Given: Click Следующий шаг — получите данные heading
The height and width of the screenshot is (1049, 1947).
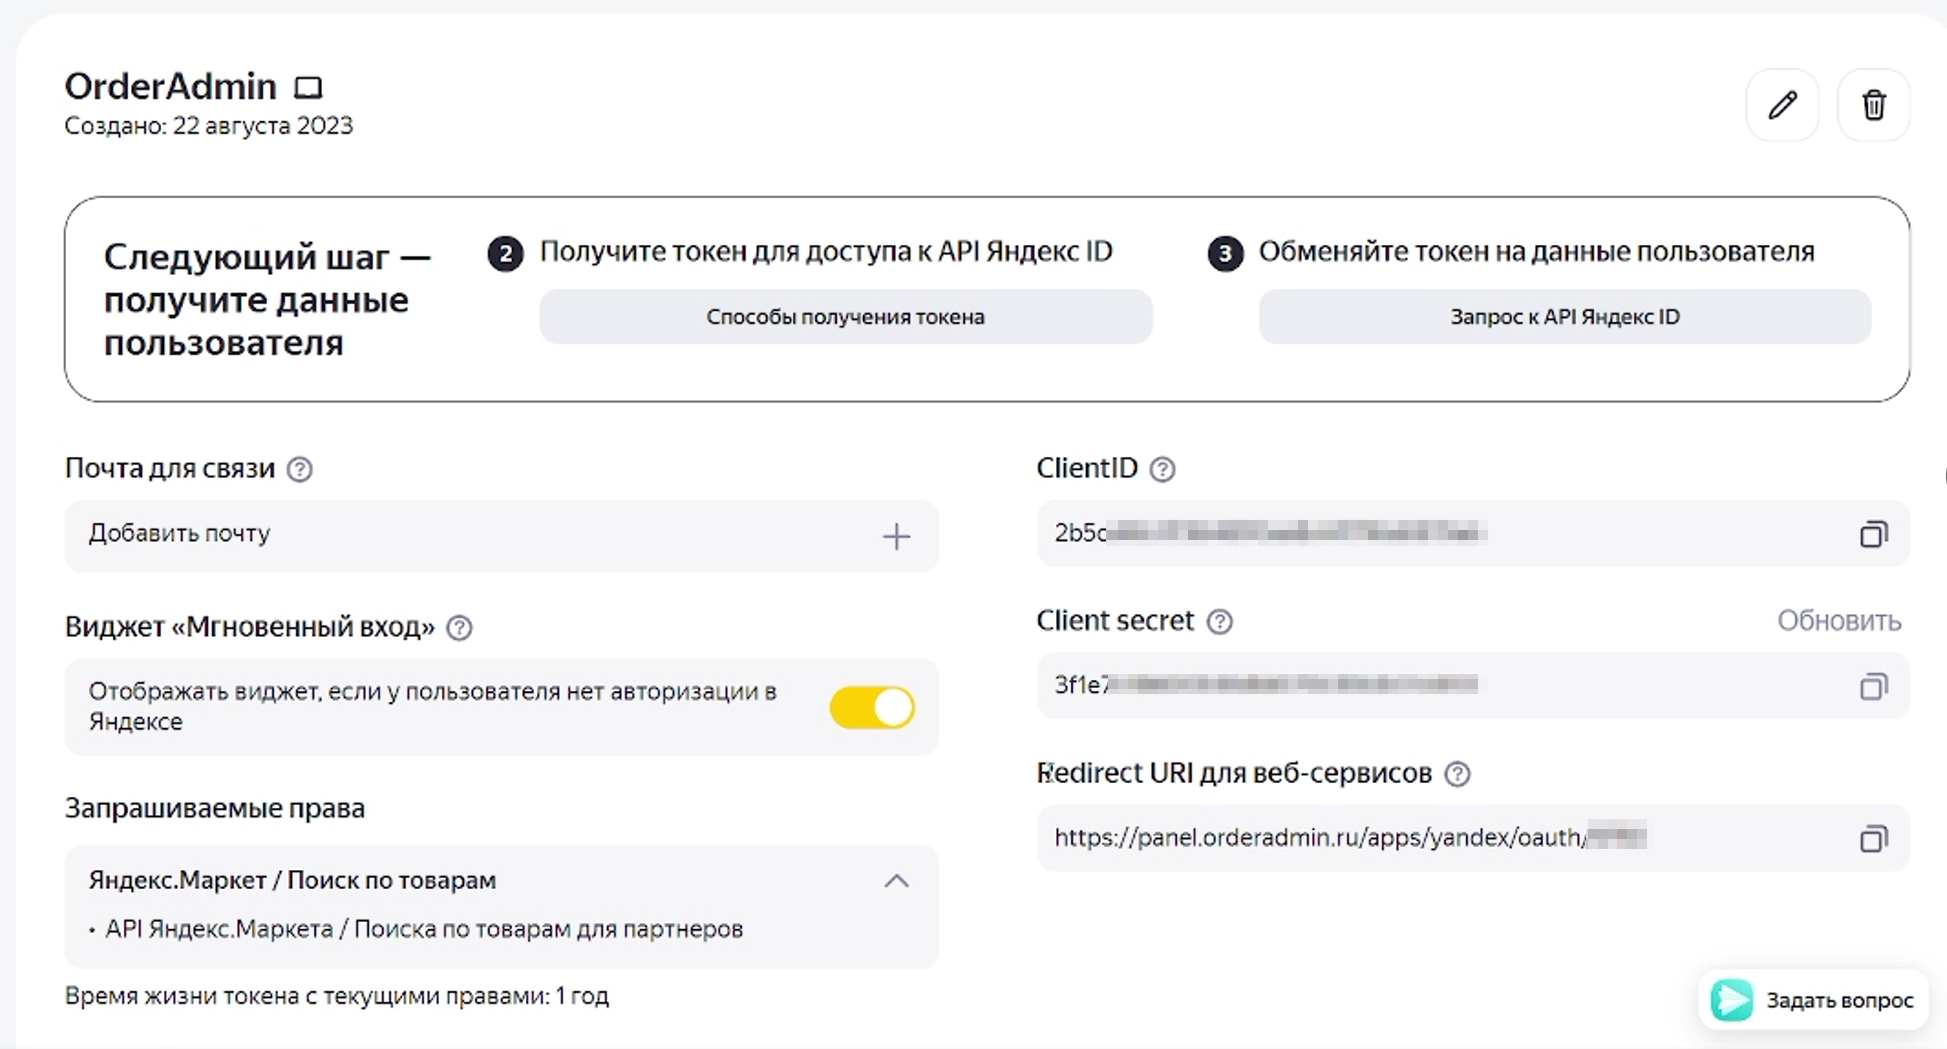Looking at the screenshot, I should click(x=267, y=300).
